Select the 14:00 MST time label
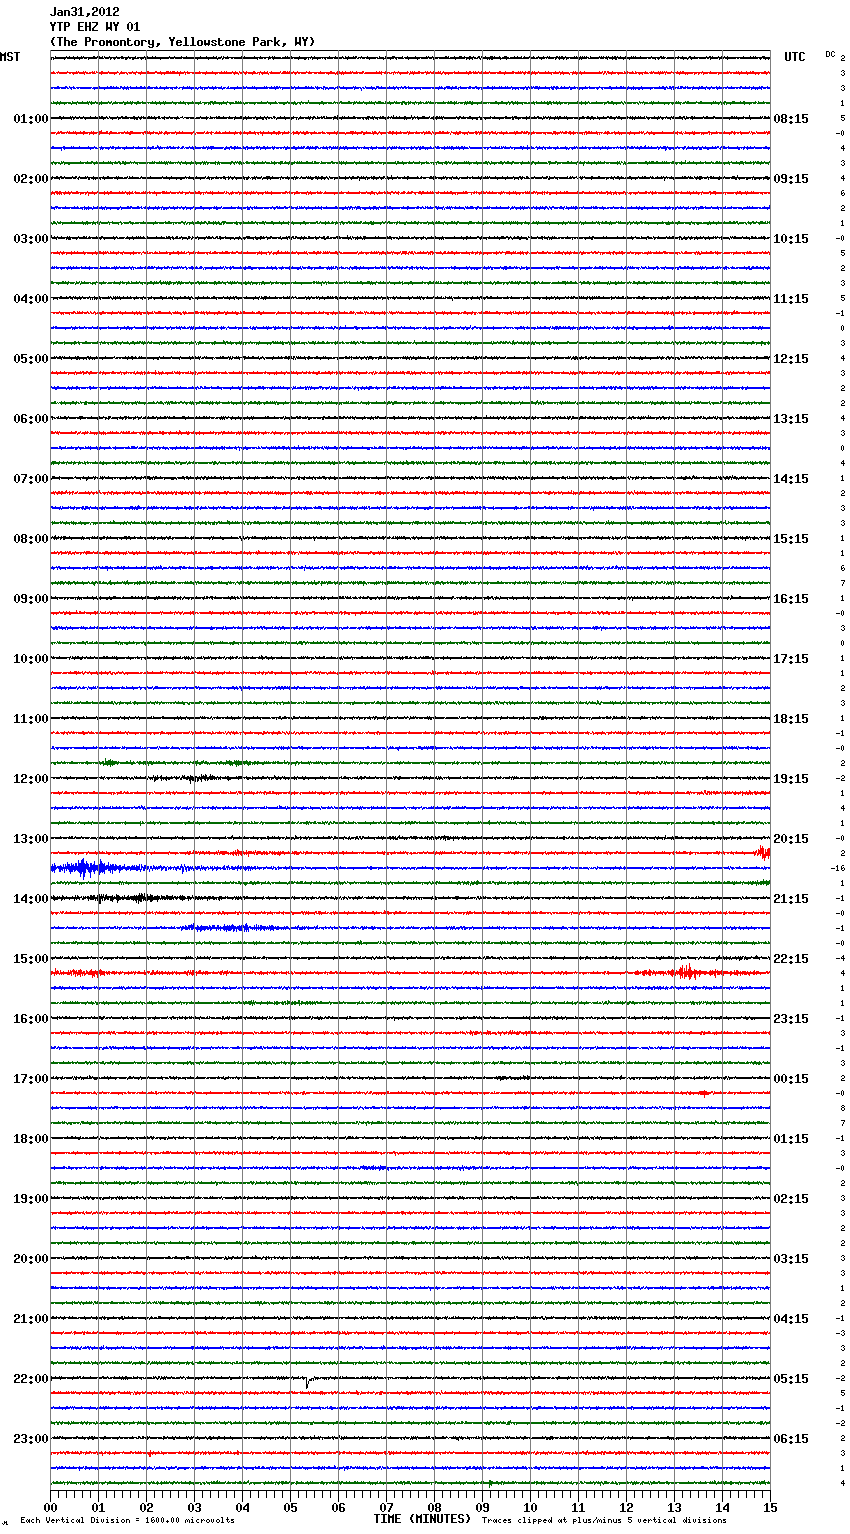Screen dimensions: 850x1534 tap(30, 899)
